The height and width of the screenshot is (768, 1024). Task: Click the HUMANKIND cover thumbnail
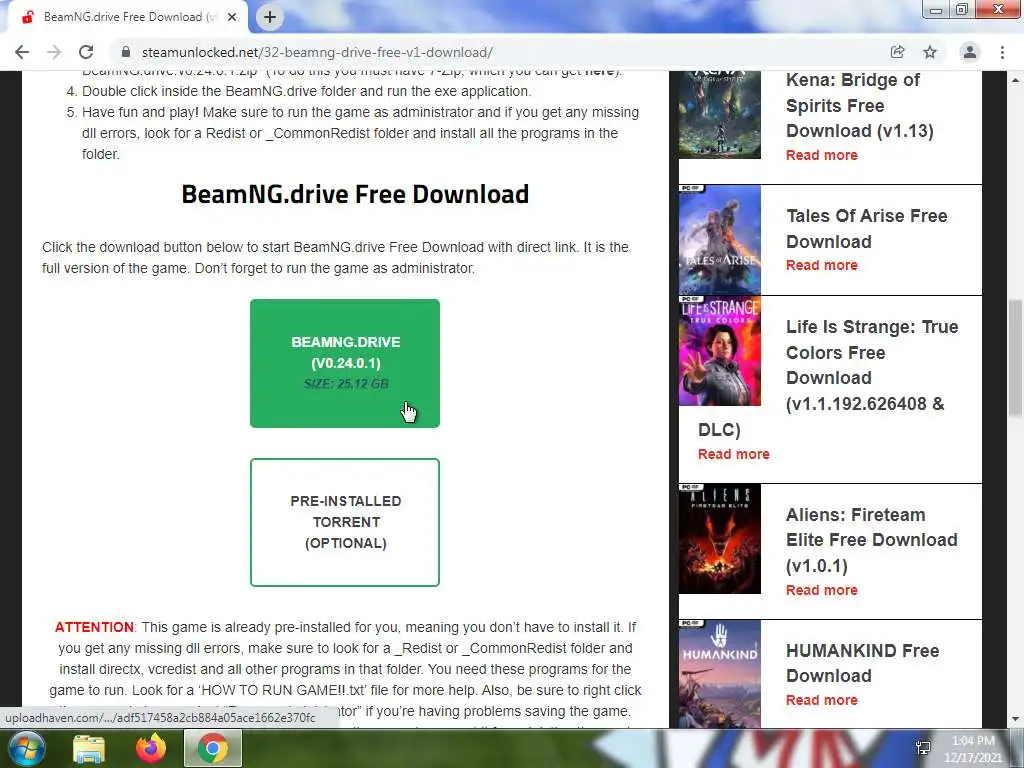coord(720,674)
